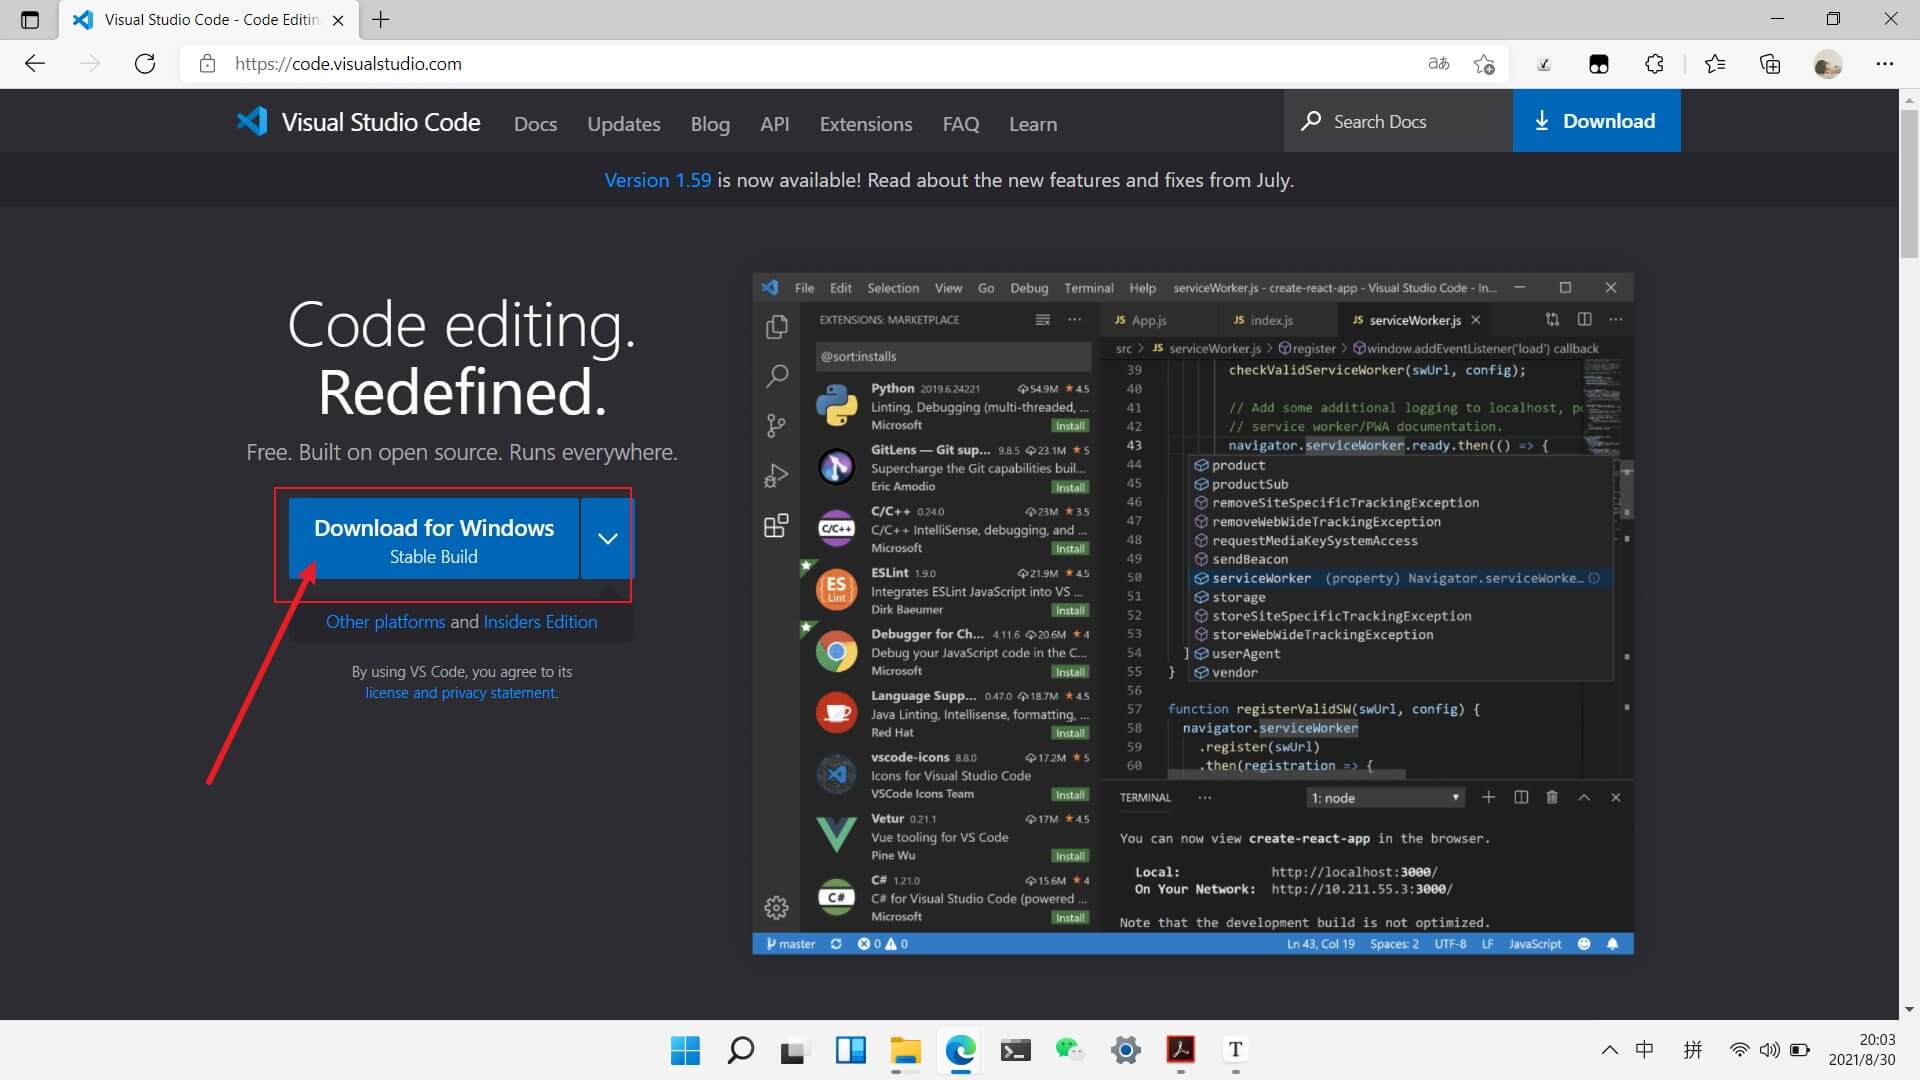
Task: Click the Wi-Fi network tray icon
Action: tap(1739, 1050)
